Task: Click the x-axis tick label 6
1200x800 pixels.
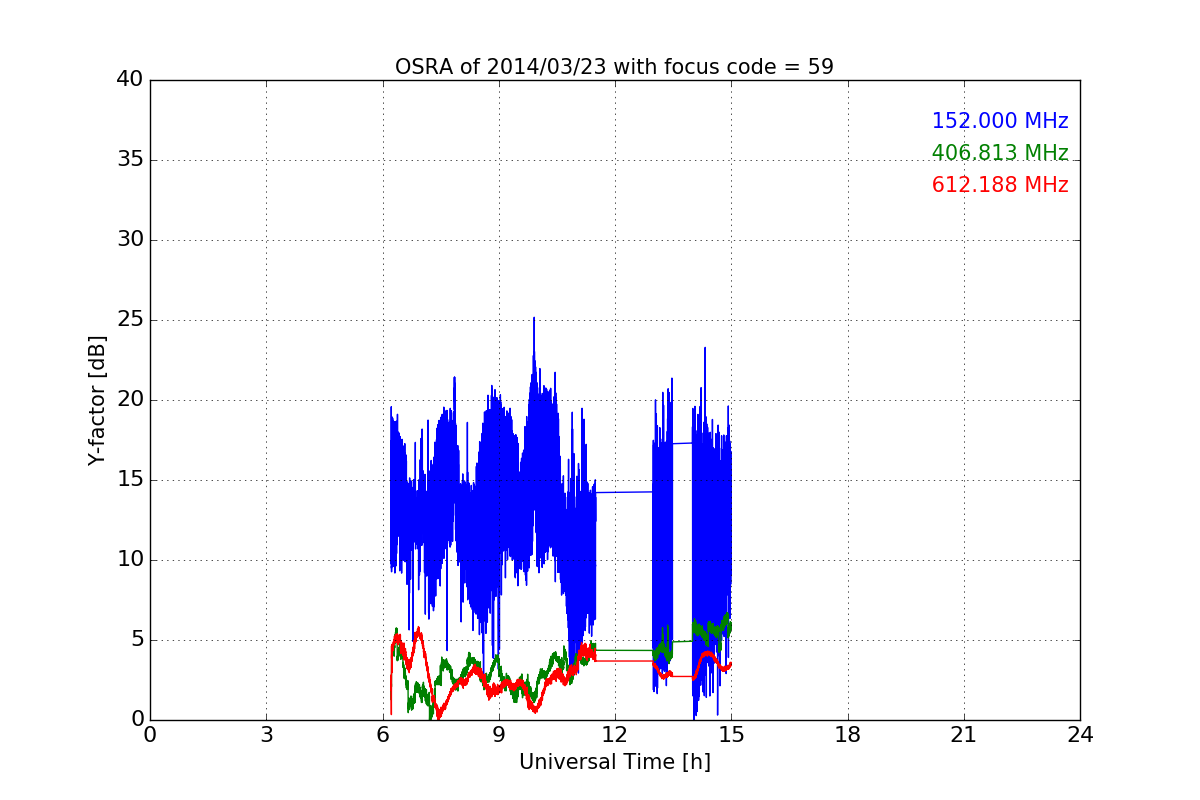Action: 383,735
